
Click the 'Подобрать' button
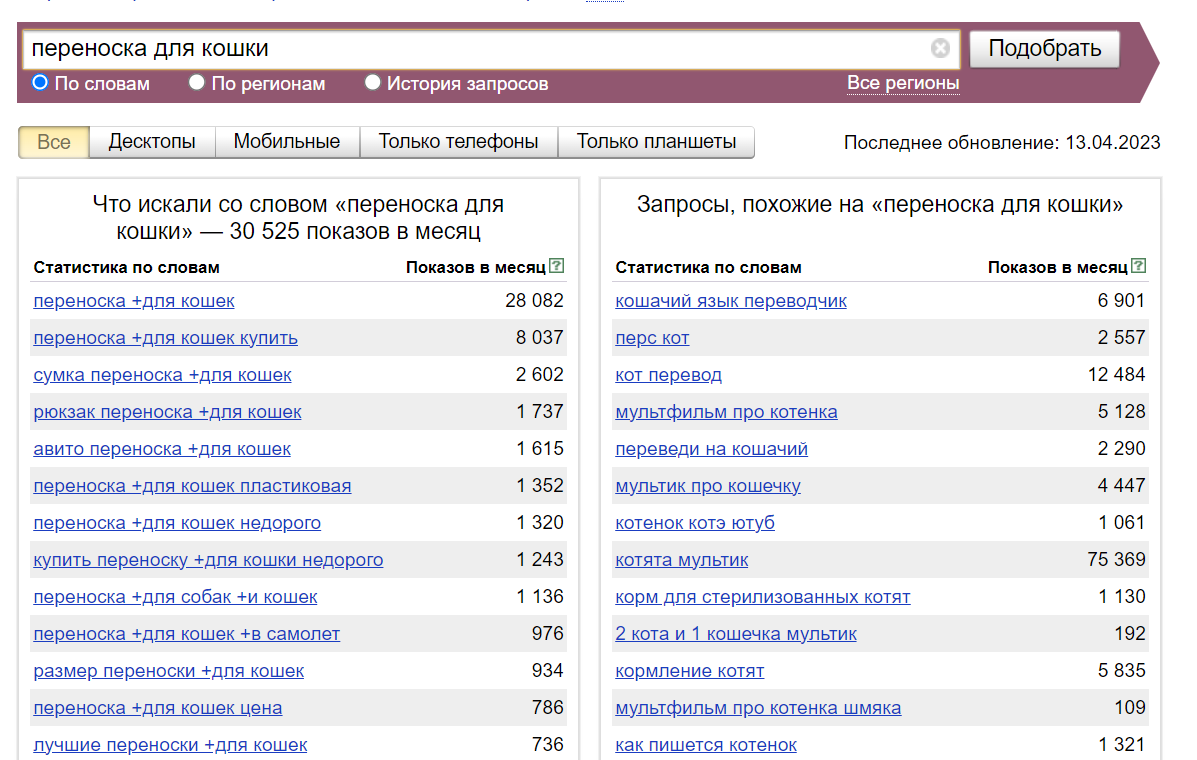click(1045, 49)
